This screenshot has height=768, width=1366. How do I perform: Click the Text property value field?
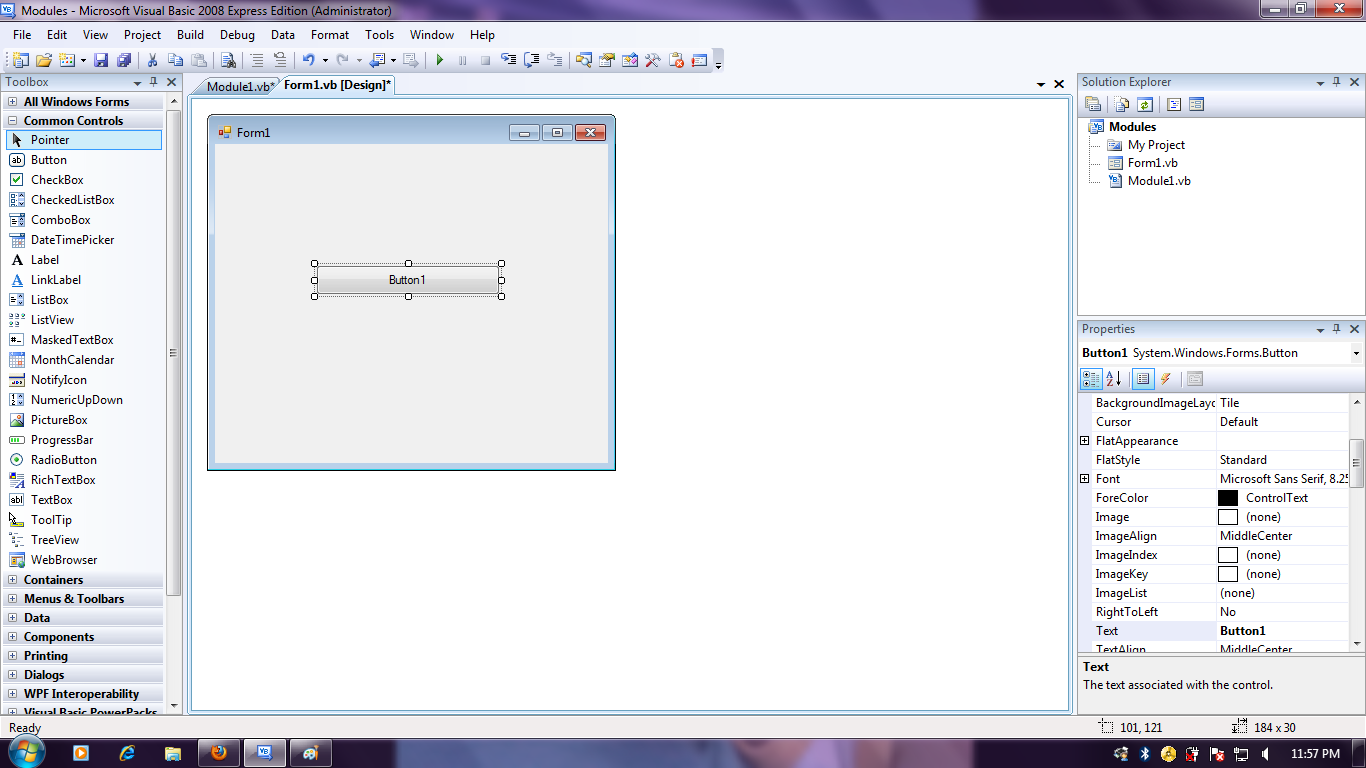coord(1283,631)
